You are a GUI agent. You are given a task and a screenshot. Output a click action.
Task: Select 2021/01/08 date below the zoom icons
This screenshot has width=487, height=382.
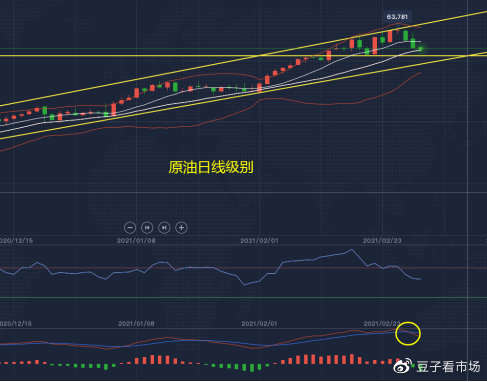[x=136, y=241]
